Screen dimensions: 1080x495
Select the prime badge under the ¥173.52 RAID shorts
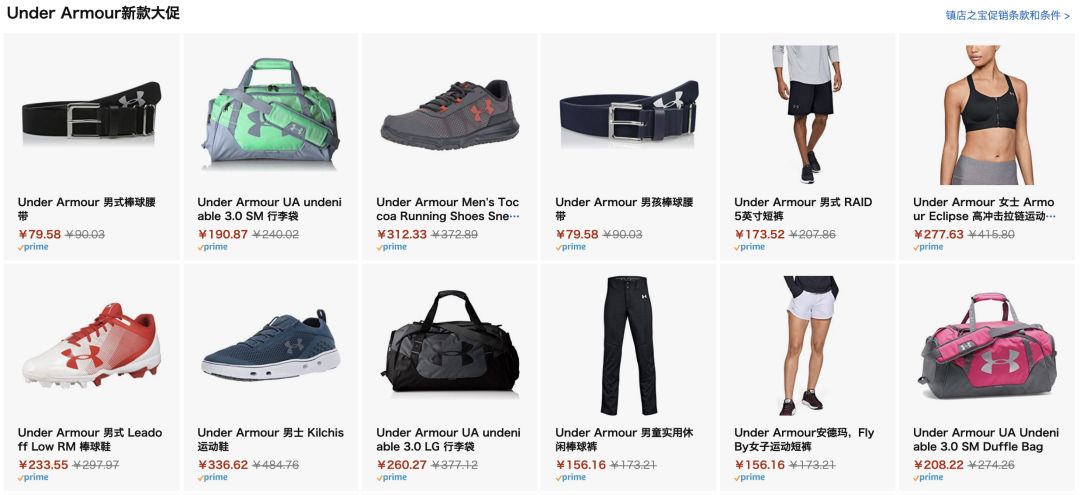click(749, 246)
